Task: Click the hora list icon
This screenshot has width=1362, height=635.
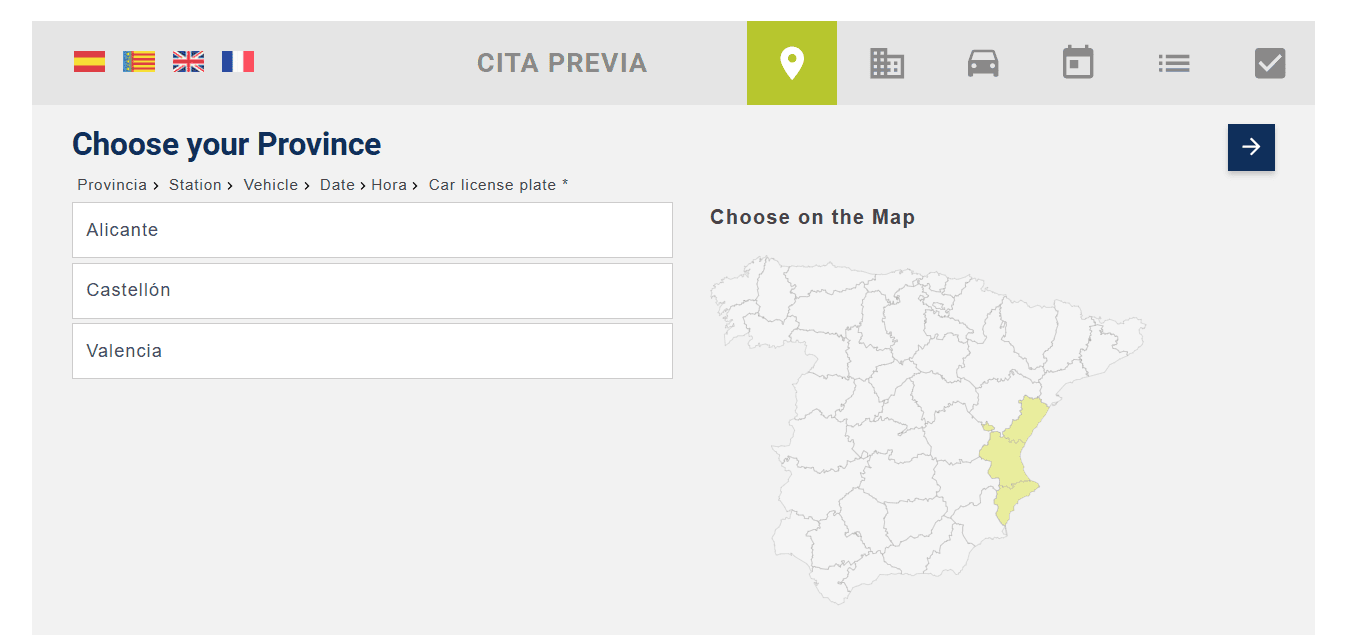Action: (1173, 62)
